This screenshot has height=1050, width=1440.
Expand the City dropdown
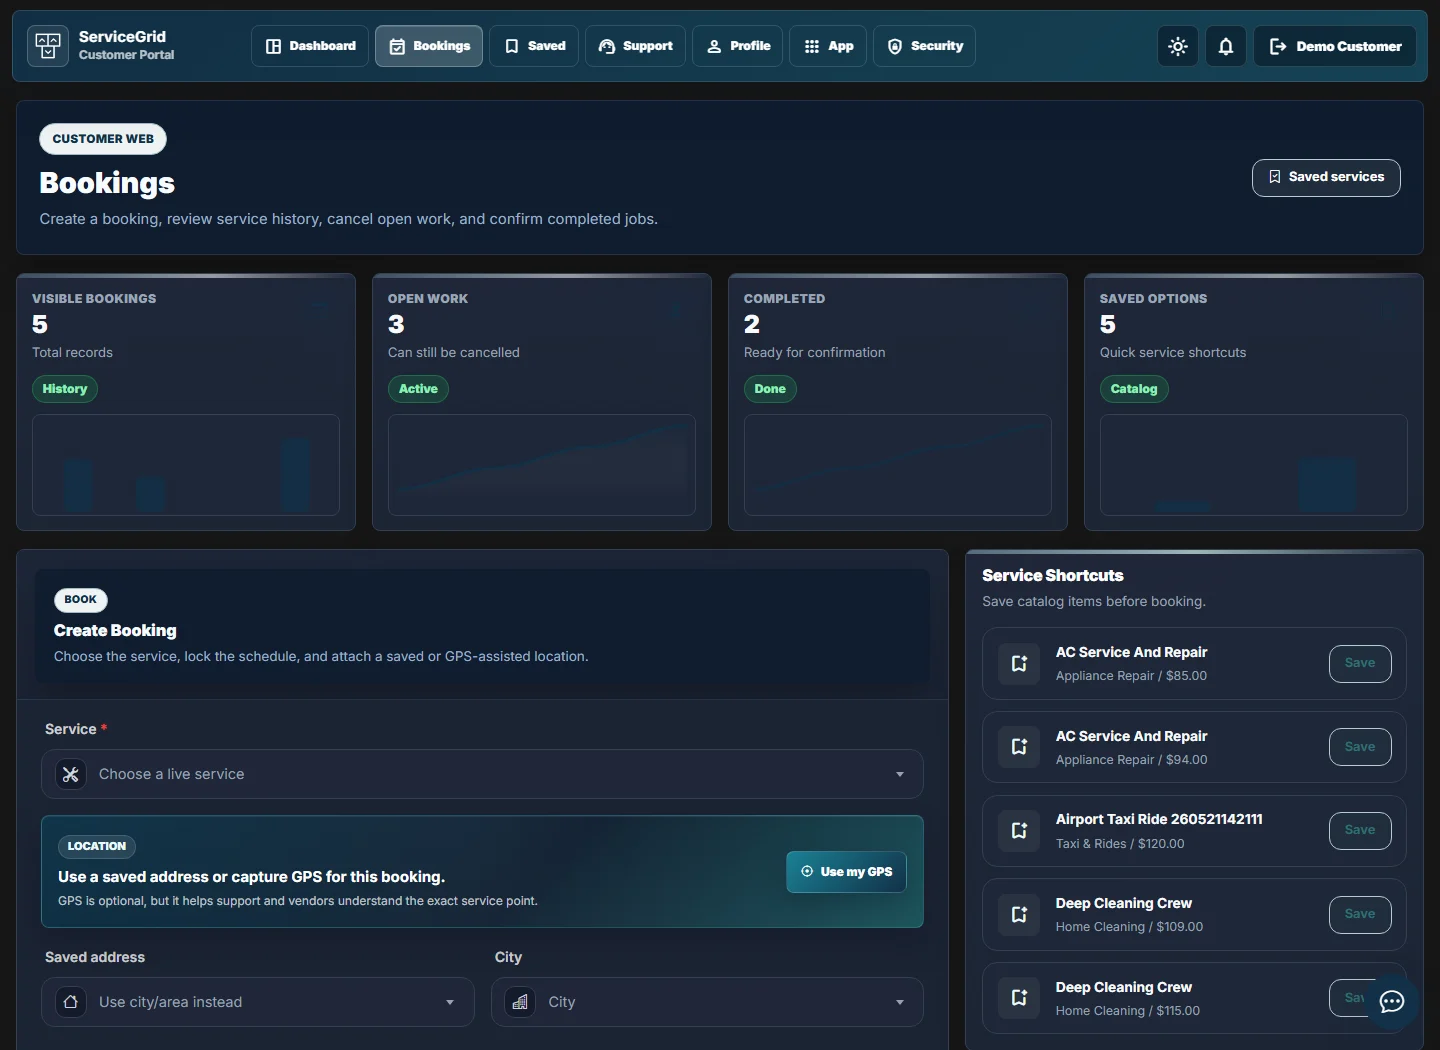click(707, 1002)
